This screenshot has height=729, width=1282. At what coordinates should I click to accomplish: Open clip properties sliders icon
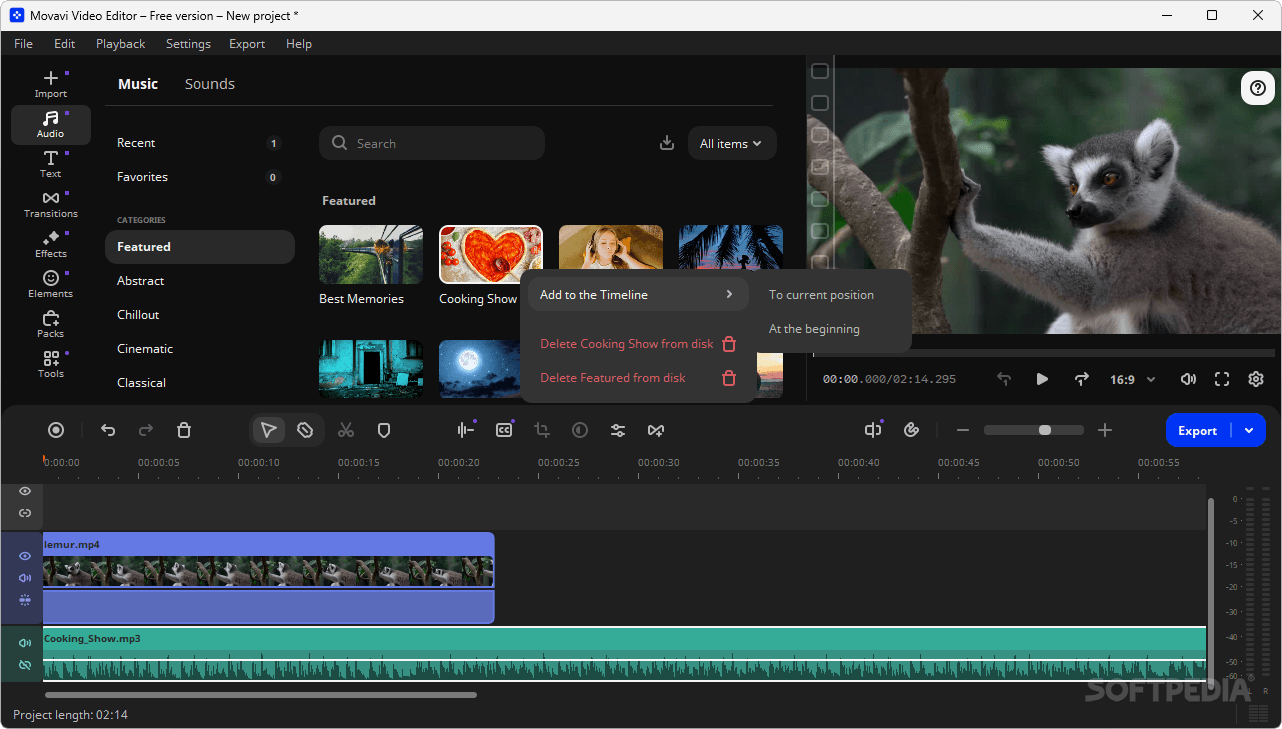618,430
